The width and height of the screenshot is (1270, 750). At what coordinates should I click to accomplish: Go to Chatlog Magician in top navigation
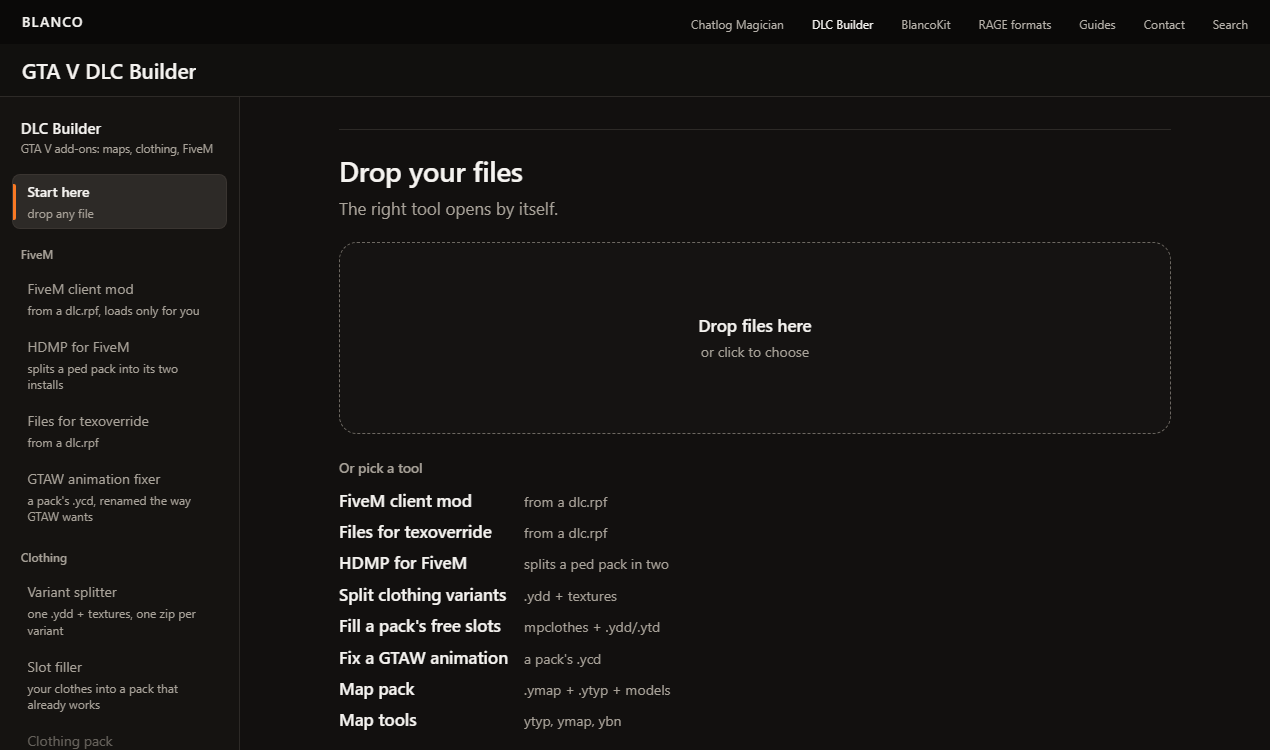click(x=737, y=25)
